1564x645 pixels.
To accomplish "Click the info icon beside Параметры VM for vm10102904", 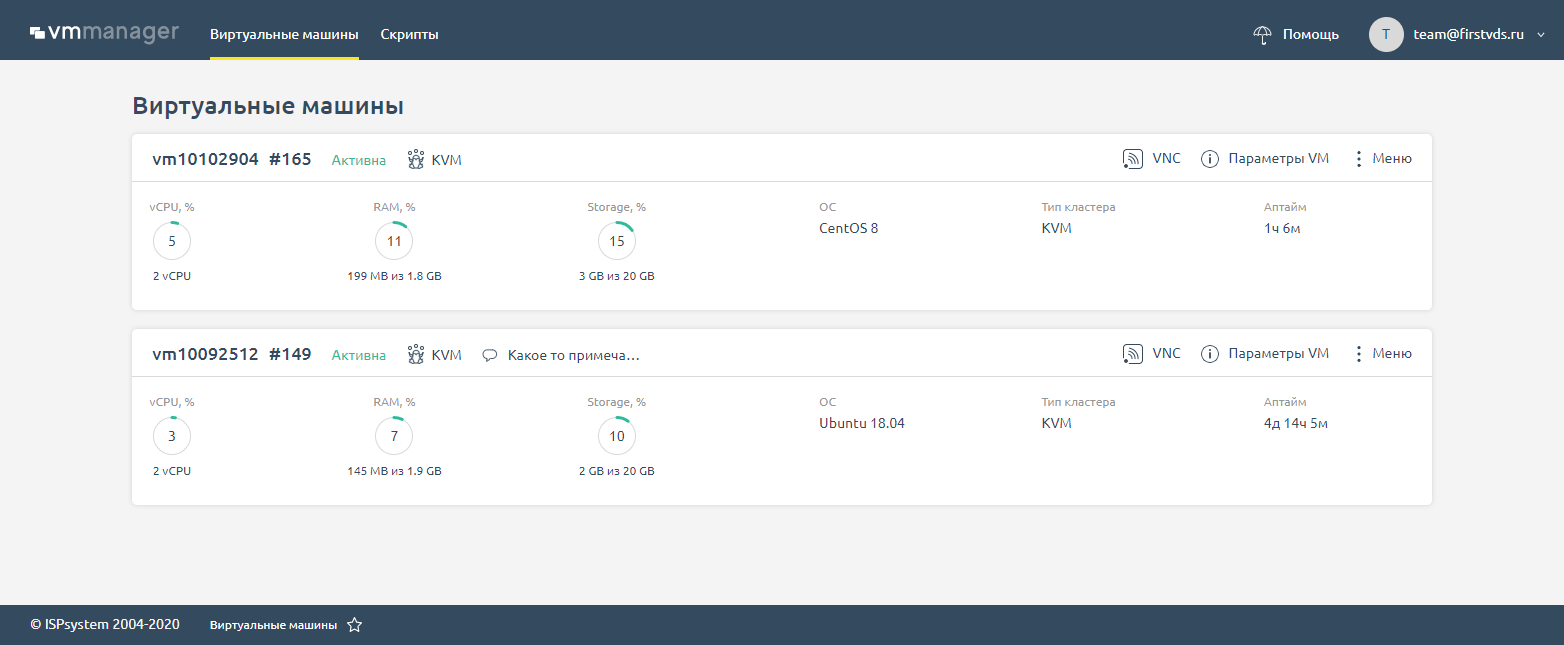I will 1210,158.
